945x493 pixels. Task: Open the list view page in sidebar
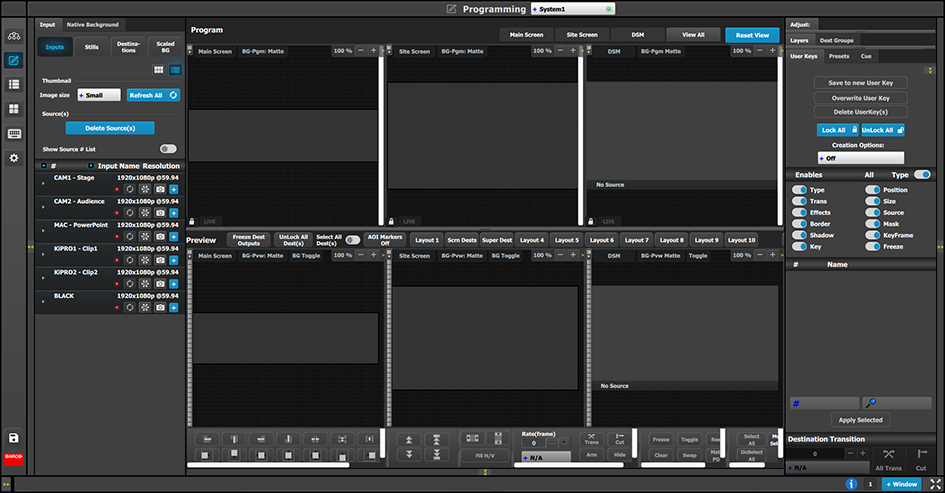pyautogui.click(x=14, y=84)
